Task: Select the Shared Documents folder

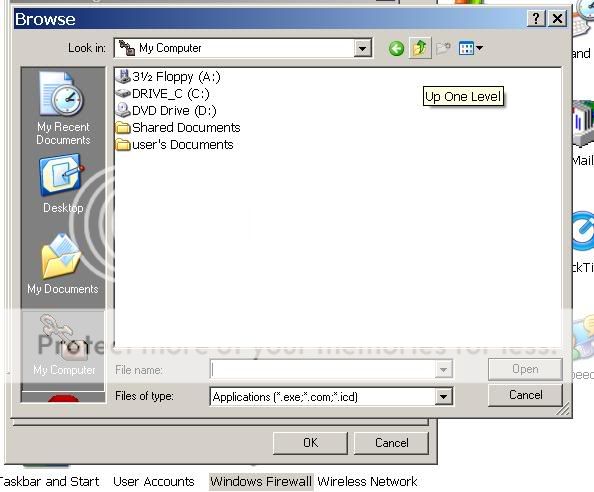Action: [x=178, y=128]
